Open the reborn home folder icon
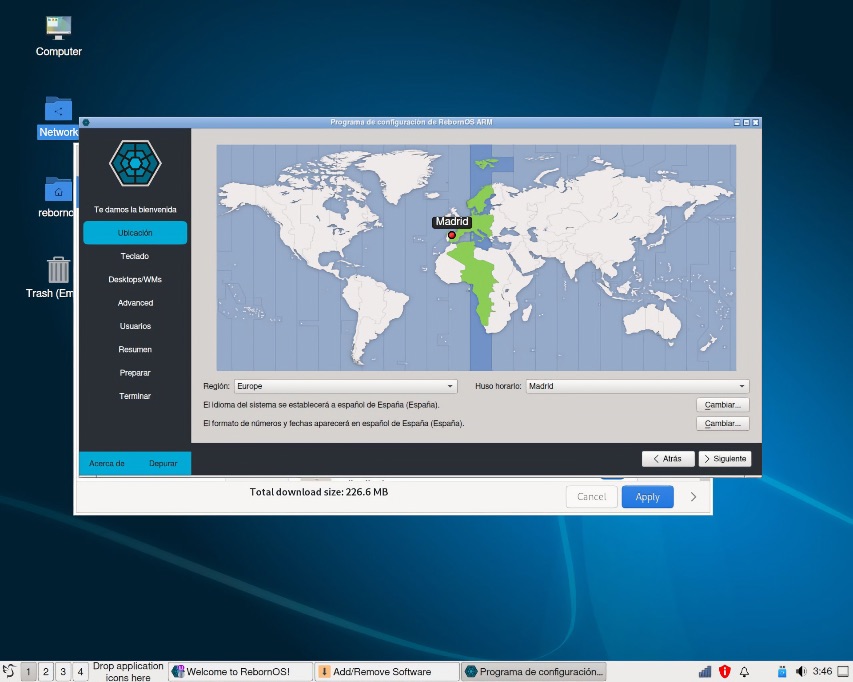 (x=58, y=197)
